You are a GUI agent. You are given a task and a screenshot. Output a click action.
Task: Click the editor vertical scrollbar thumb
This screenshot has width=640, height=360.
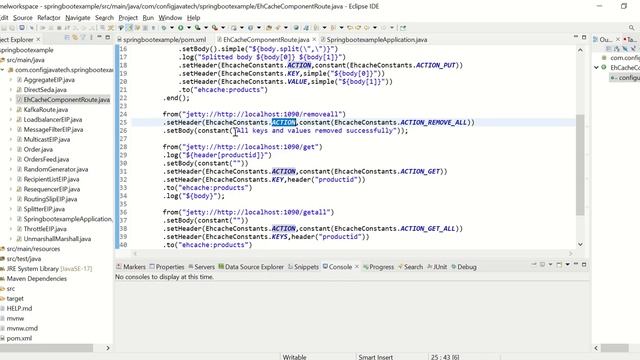pos(580,165)
